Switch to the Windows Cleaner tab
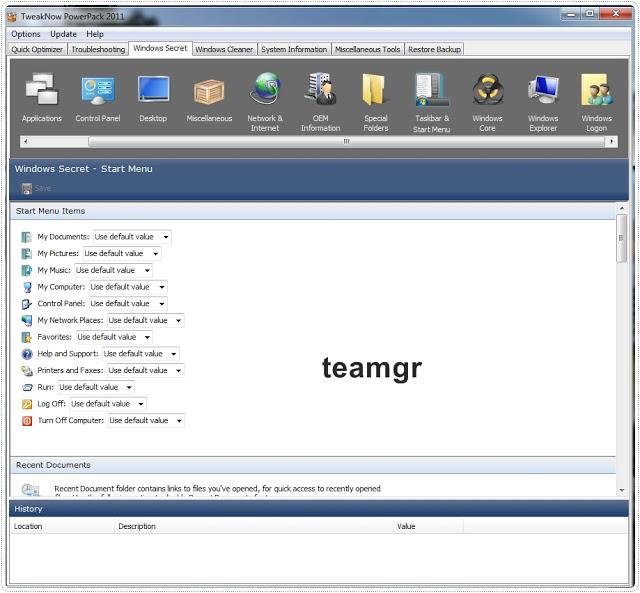 [x=224, y=49]
